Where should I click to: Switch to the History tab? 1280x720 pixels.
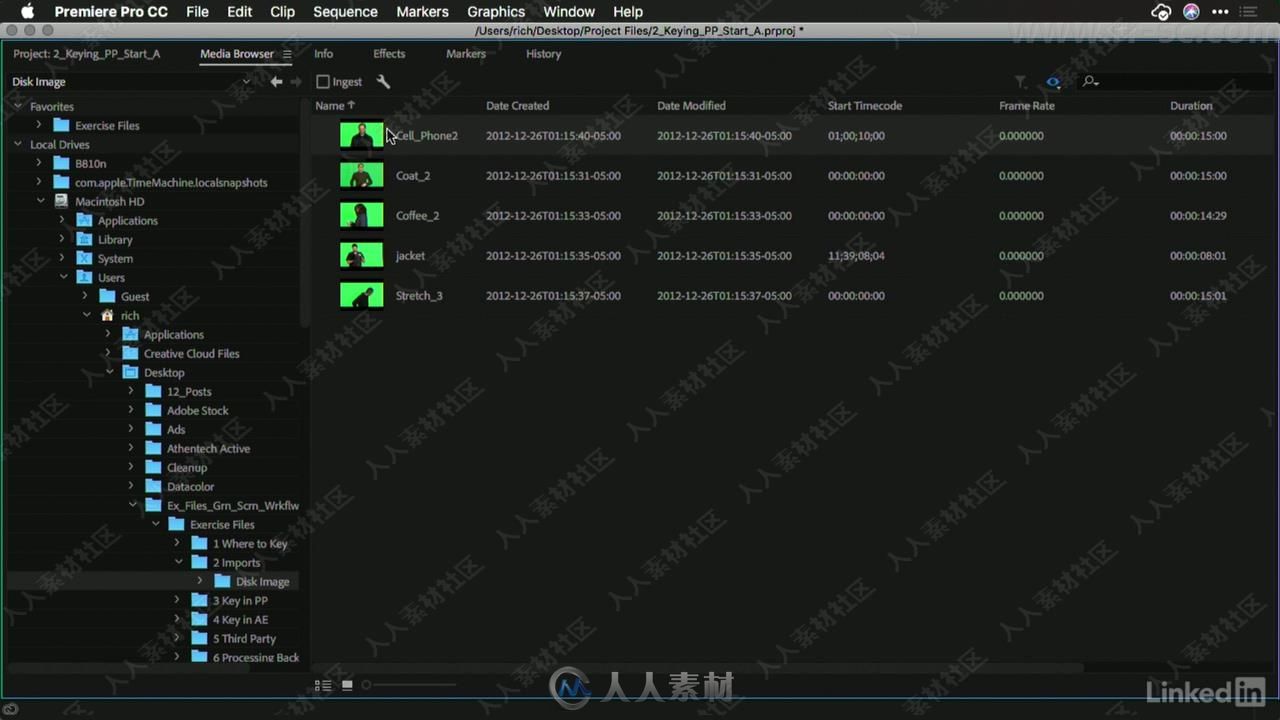click(543, 54)
